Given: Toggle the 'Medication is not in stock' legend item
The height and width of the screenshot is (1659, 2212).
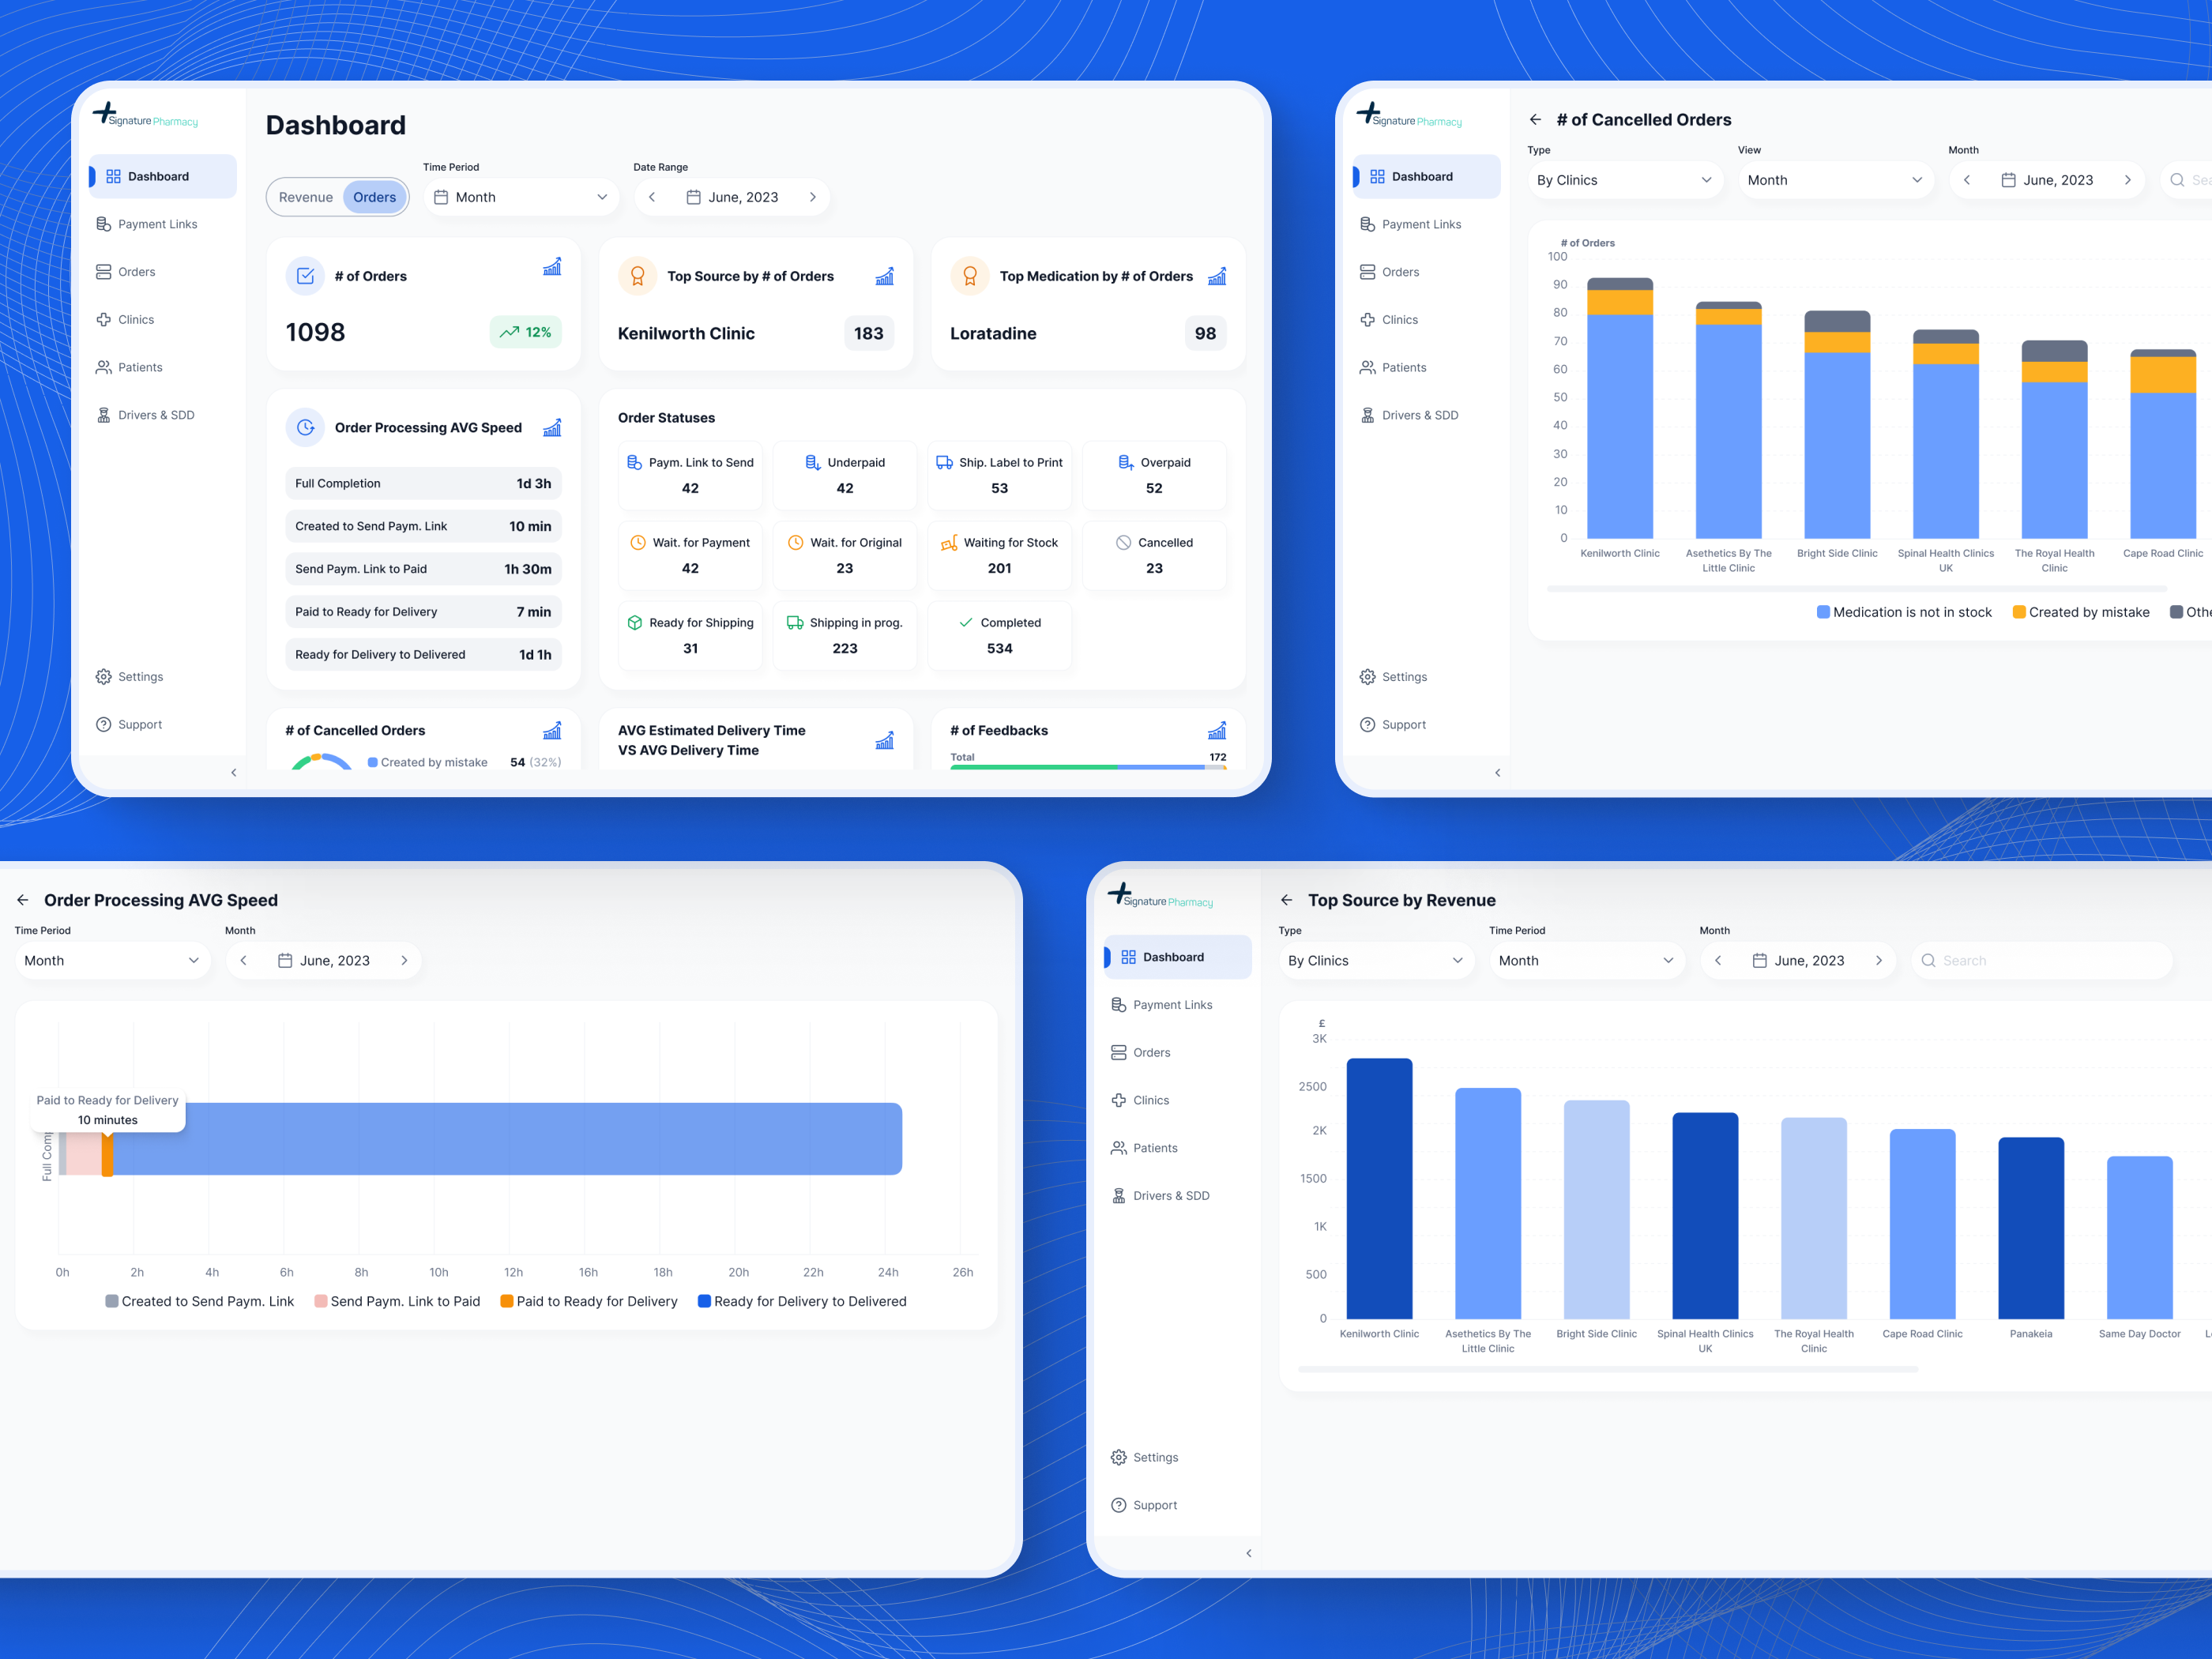Looking at the screenshot, I should [x=1903, y=611].
